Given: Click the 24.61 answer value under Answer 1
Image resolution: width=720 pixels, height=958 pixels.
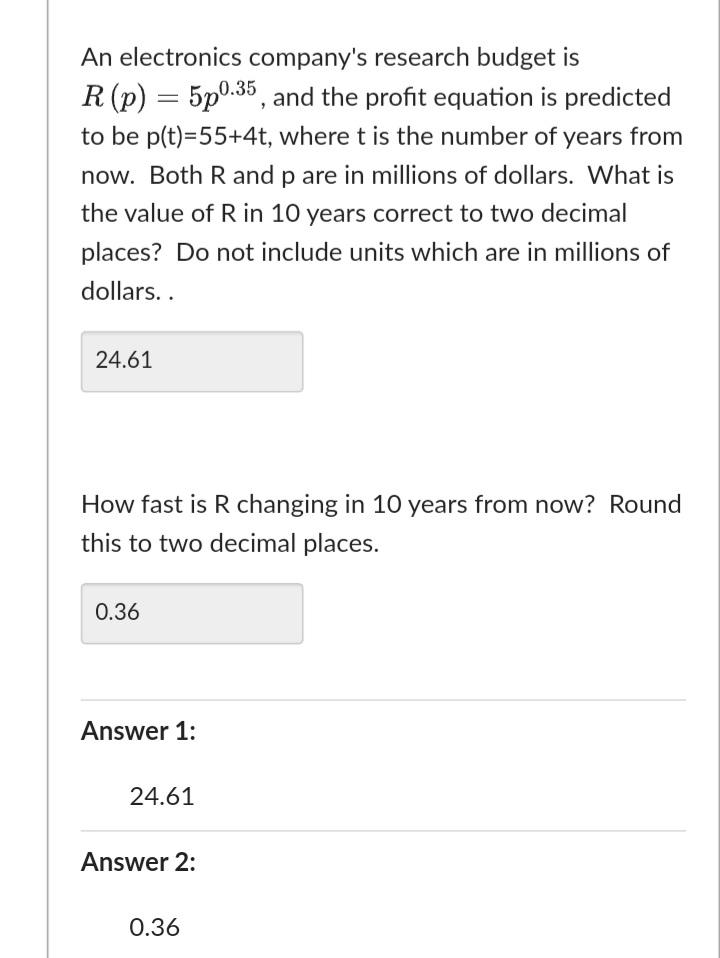Looking at the screenshot, I should [x=163, y=796].
